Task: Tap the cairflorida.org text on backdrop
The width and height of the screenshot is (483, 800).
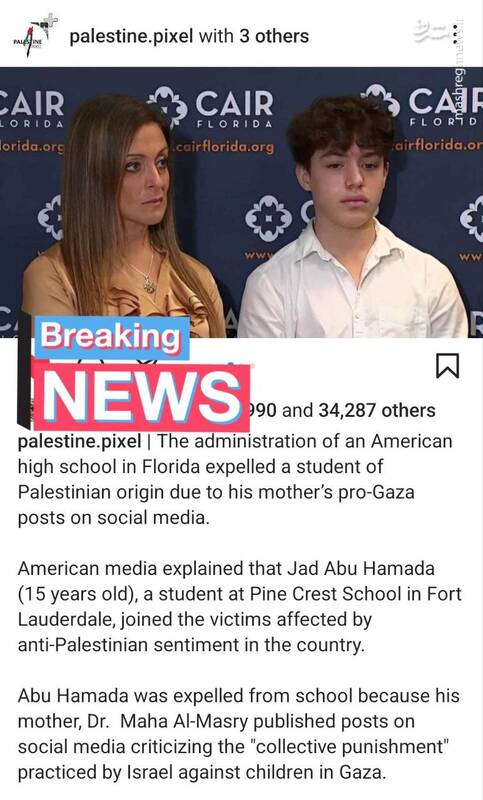Action: (x=224, y=147)
